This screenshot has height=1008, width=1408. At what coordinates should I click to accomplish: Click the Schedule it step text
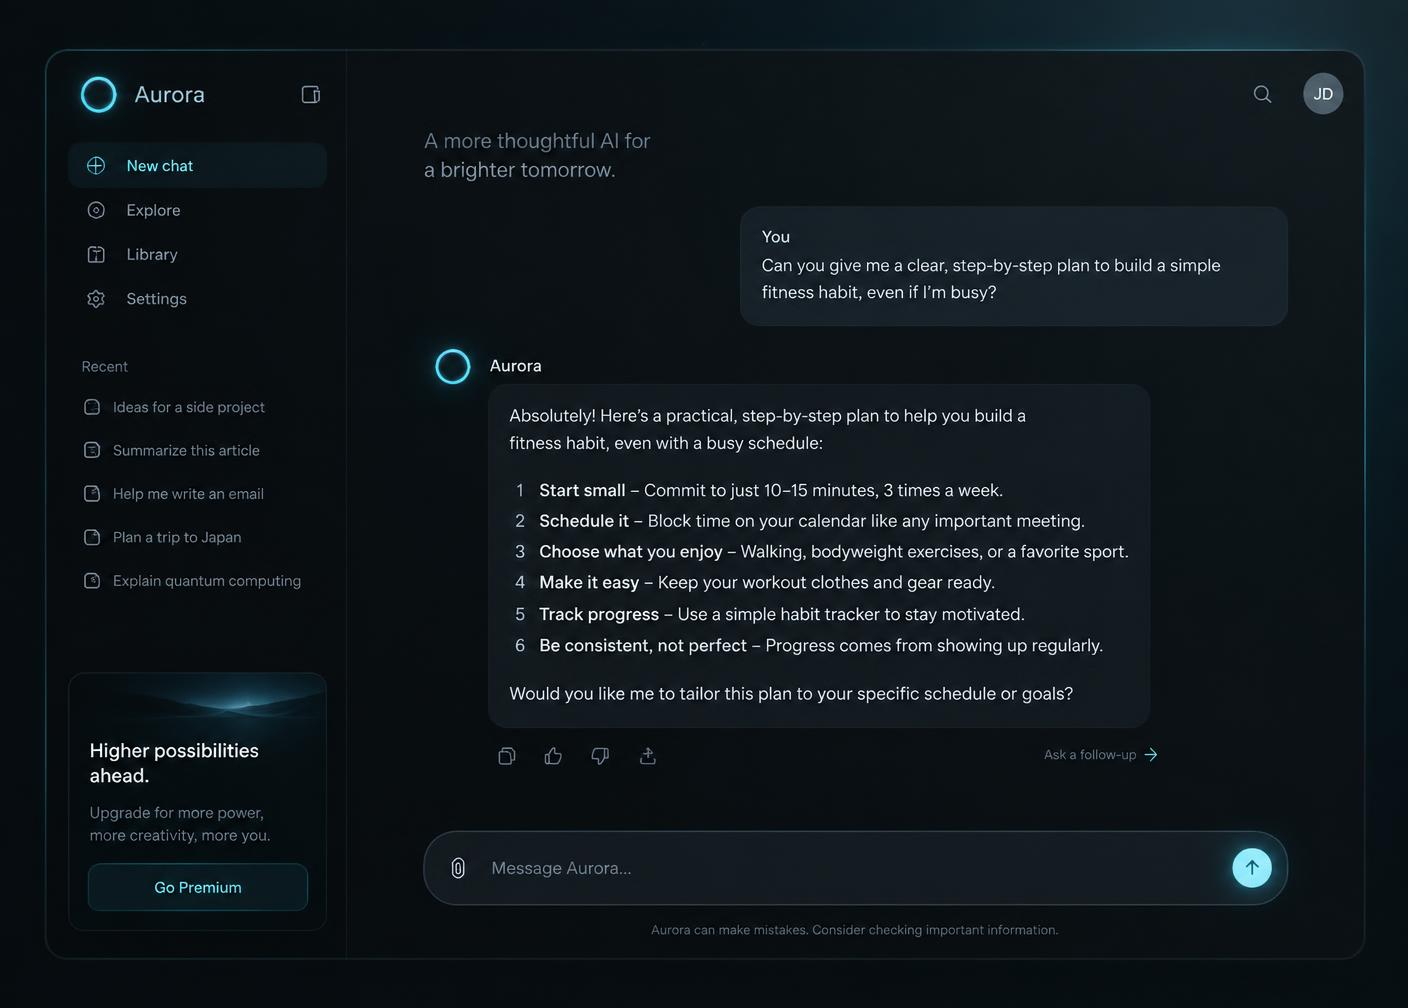[x=812, y=521]
